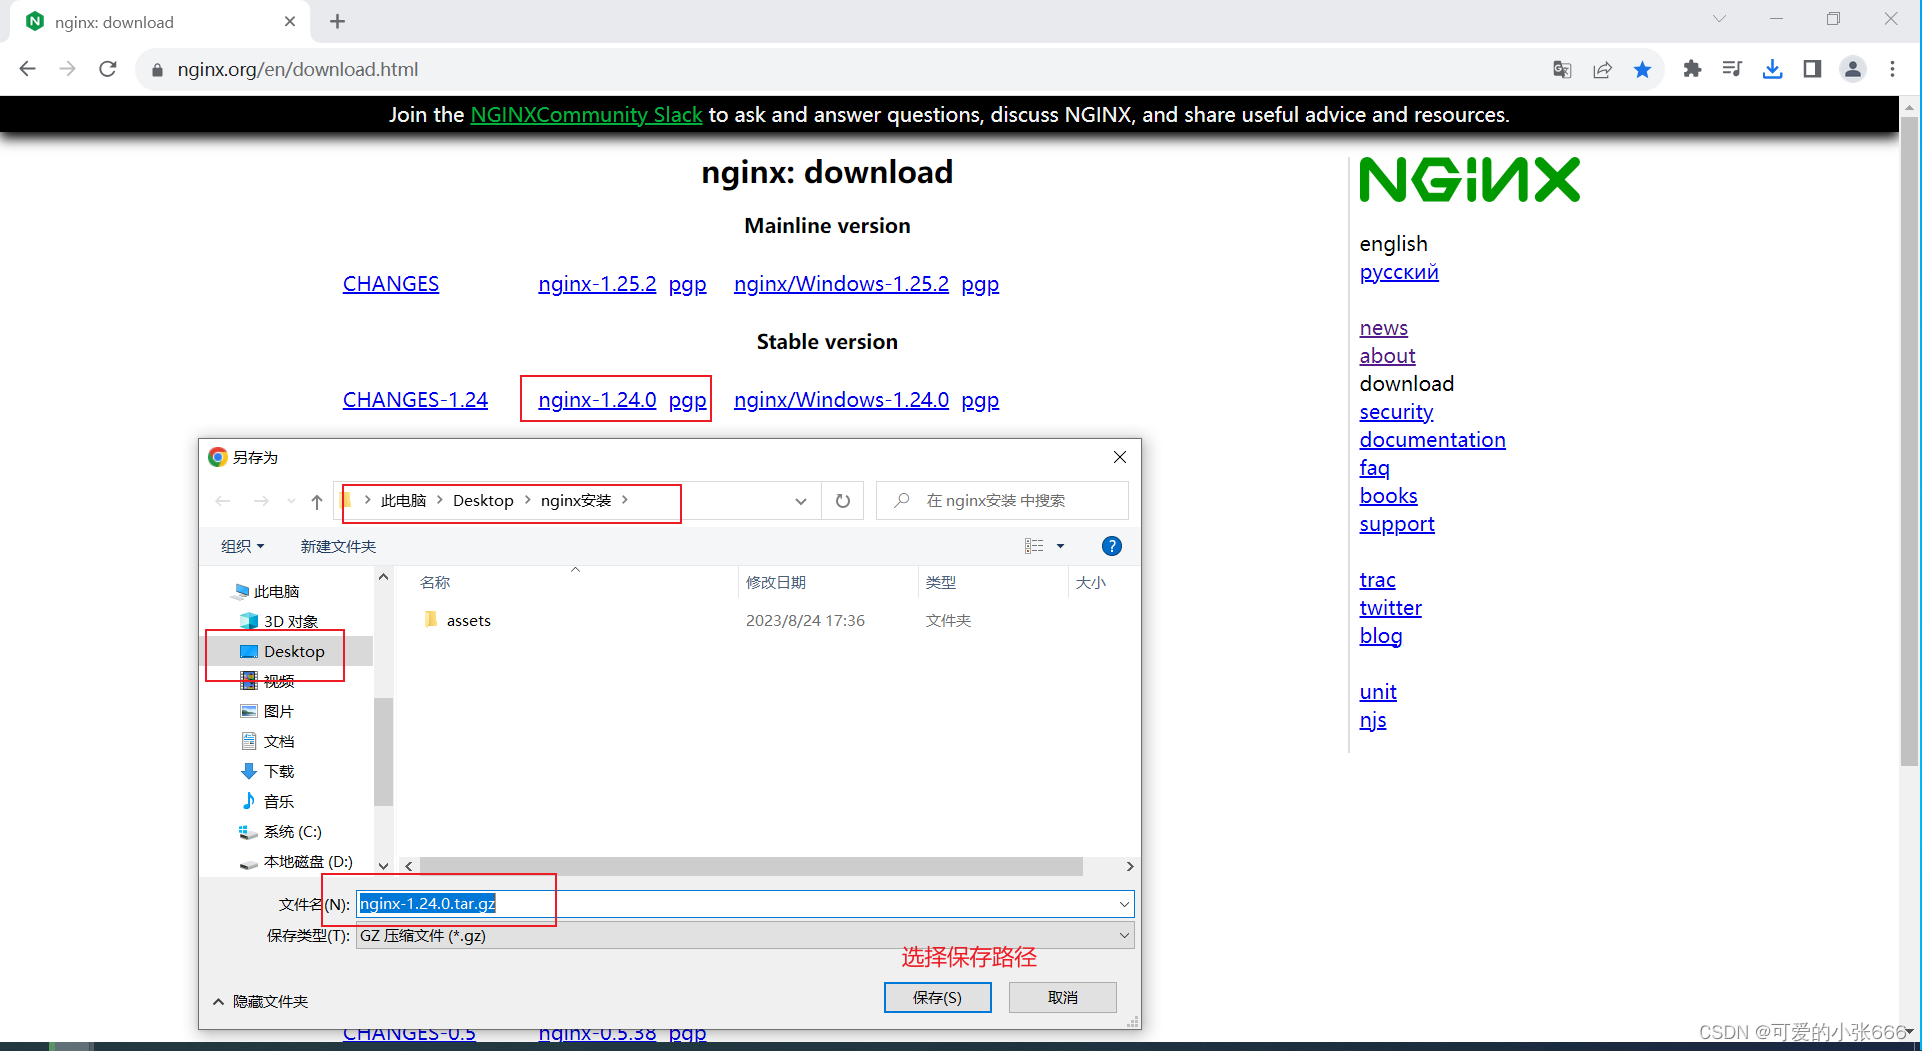This screenshot has height=1051, width=1922.
Task: Click 新建文件夹 button
Action: click(x=338, y=546)
